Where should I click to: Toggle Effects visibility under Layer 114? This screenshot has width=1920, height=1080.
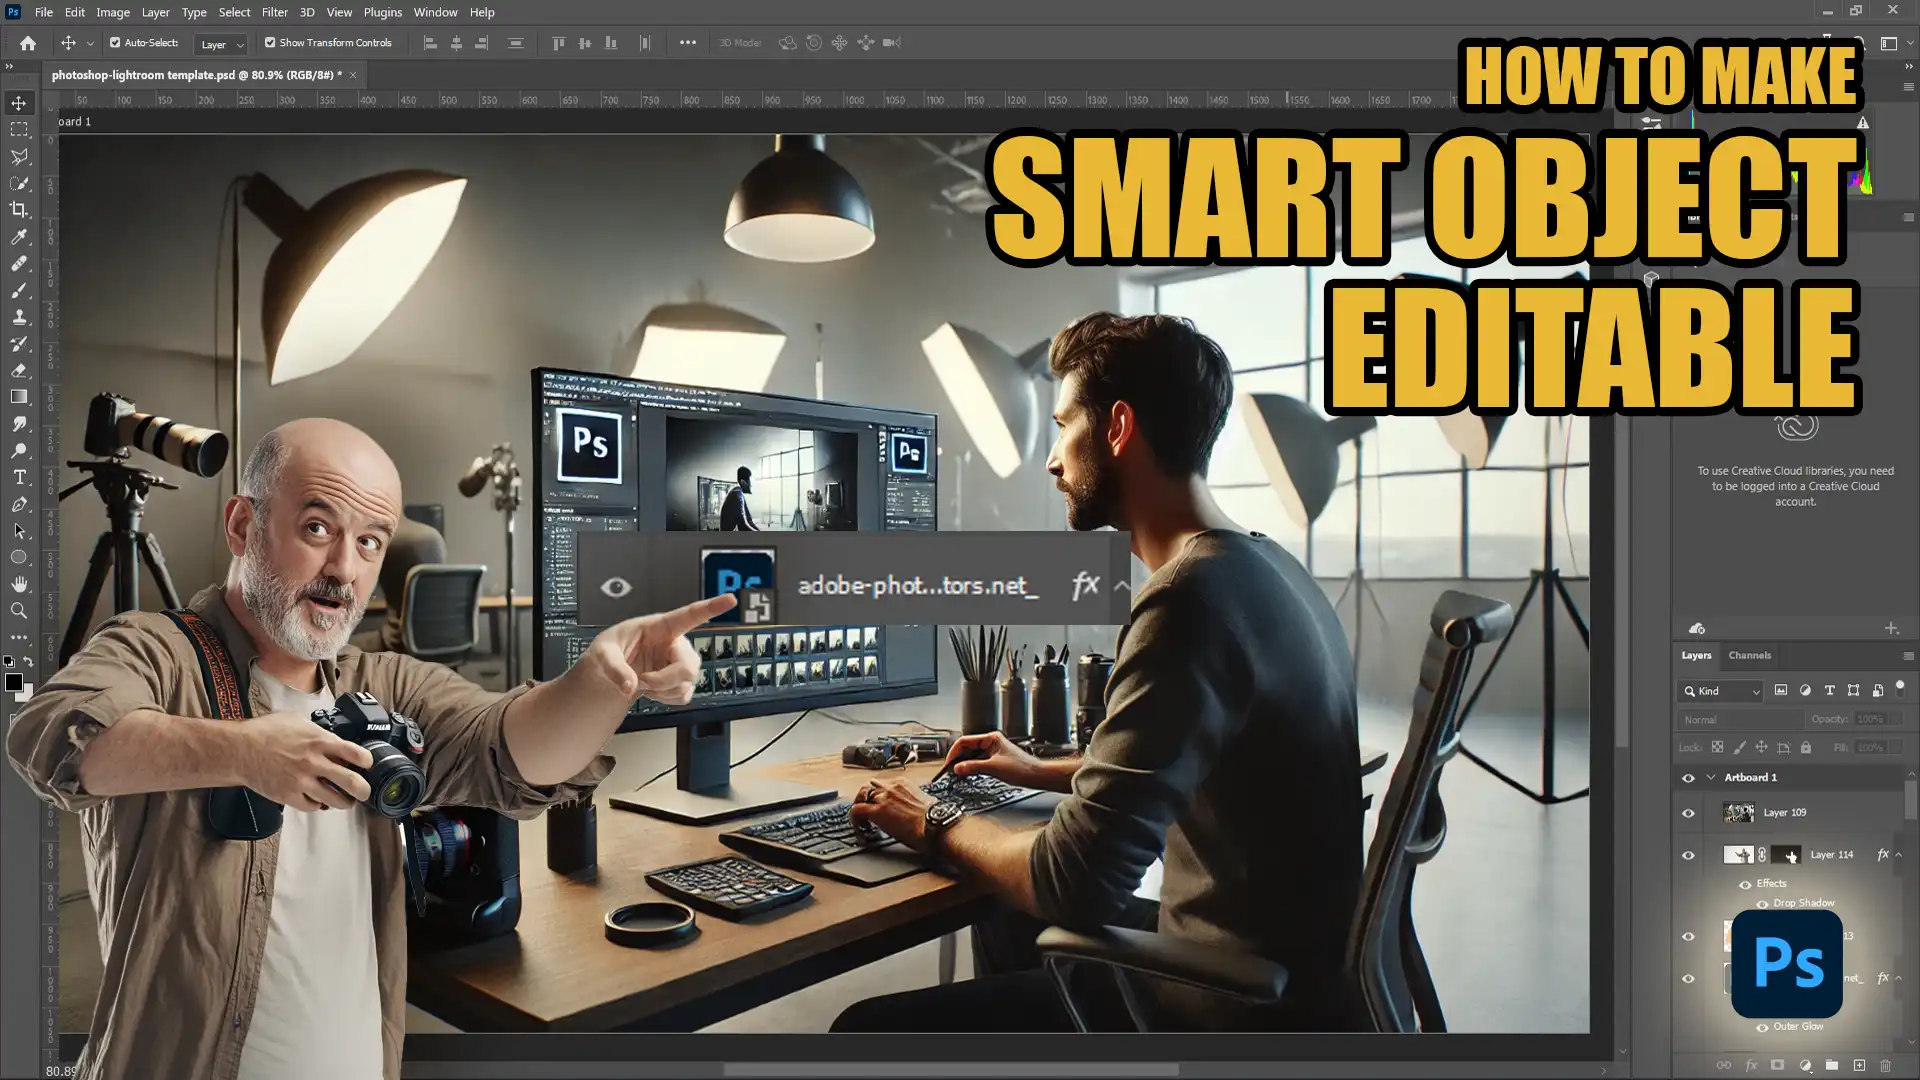[1746, 884]
